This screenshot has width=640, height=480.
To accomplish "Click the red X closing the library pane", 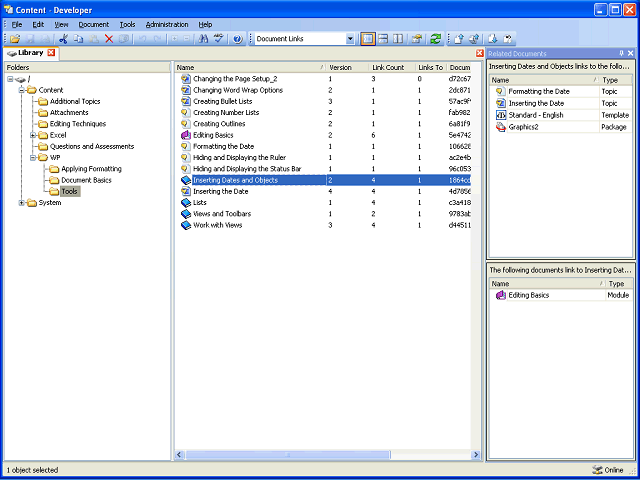I will pyautogui.click(x=480, y=53).
